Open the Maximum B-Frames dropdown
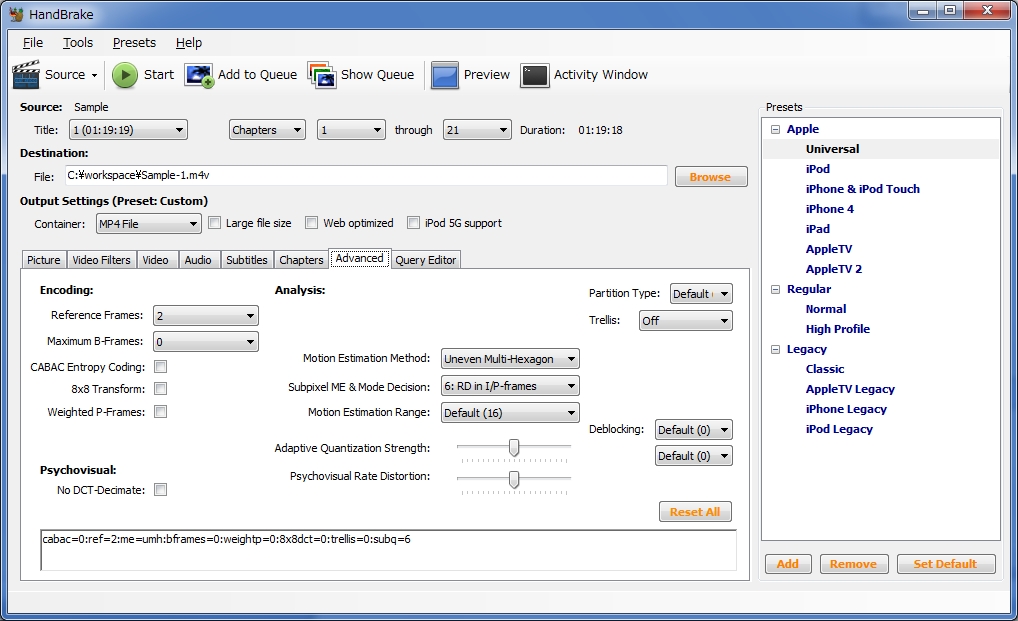 [206, 342]
